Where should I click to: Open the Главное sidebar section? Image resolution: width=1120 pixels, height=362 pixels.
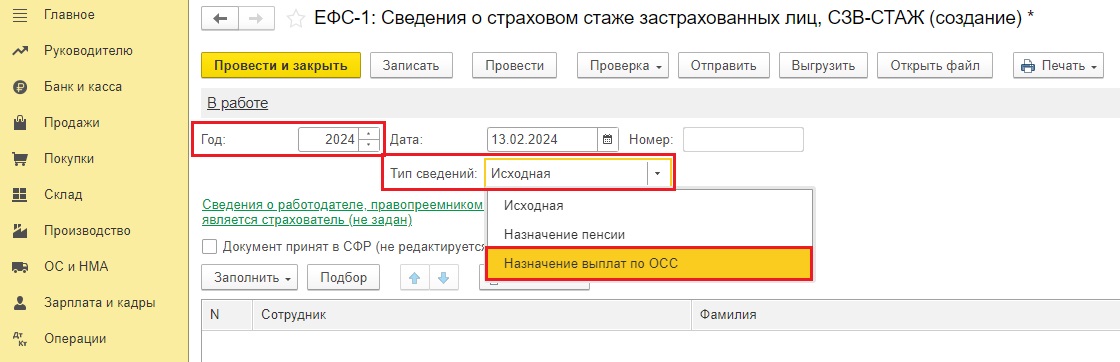coord(69,14)
